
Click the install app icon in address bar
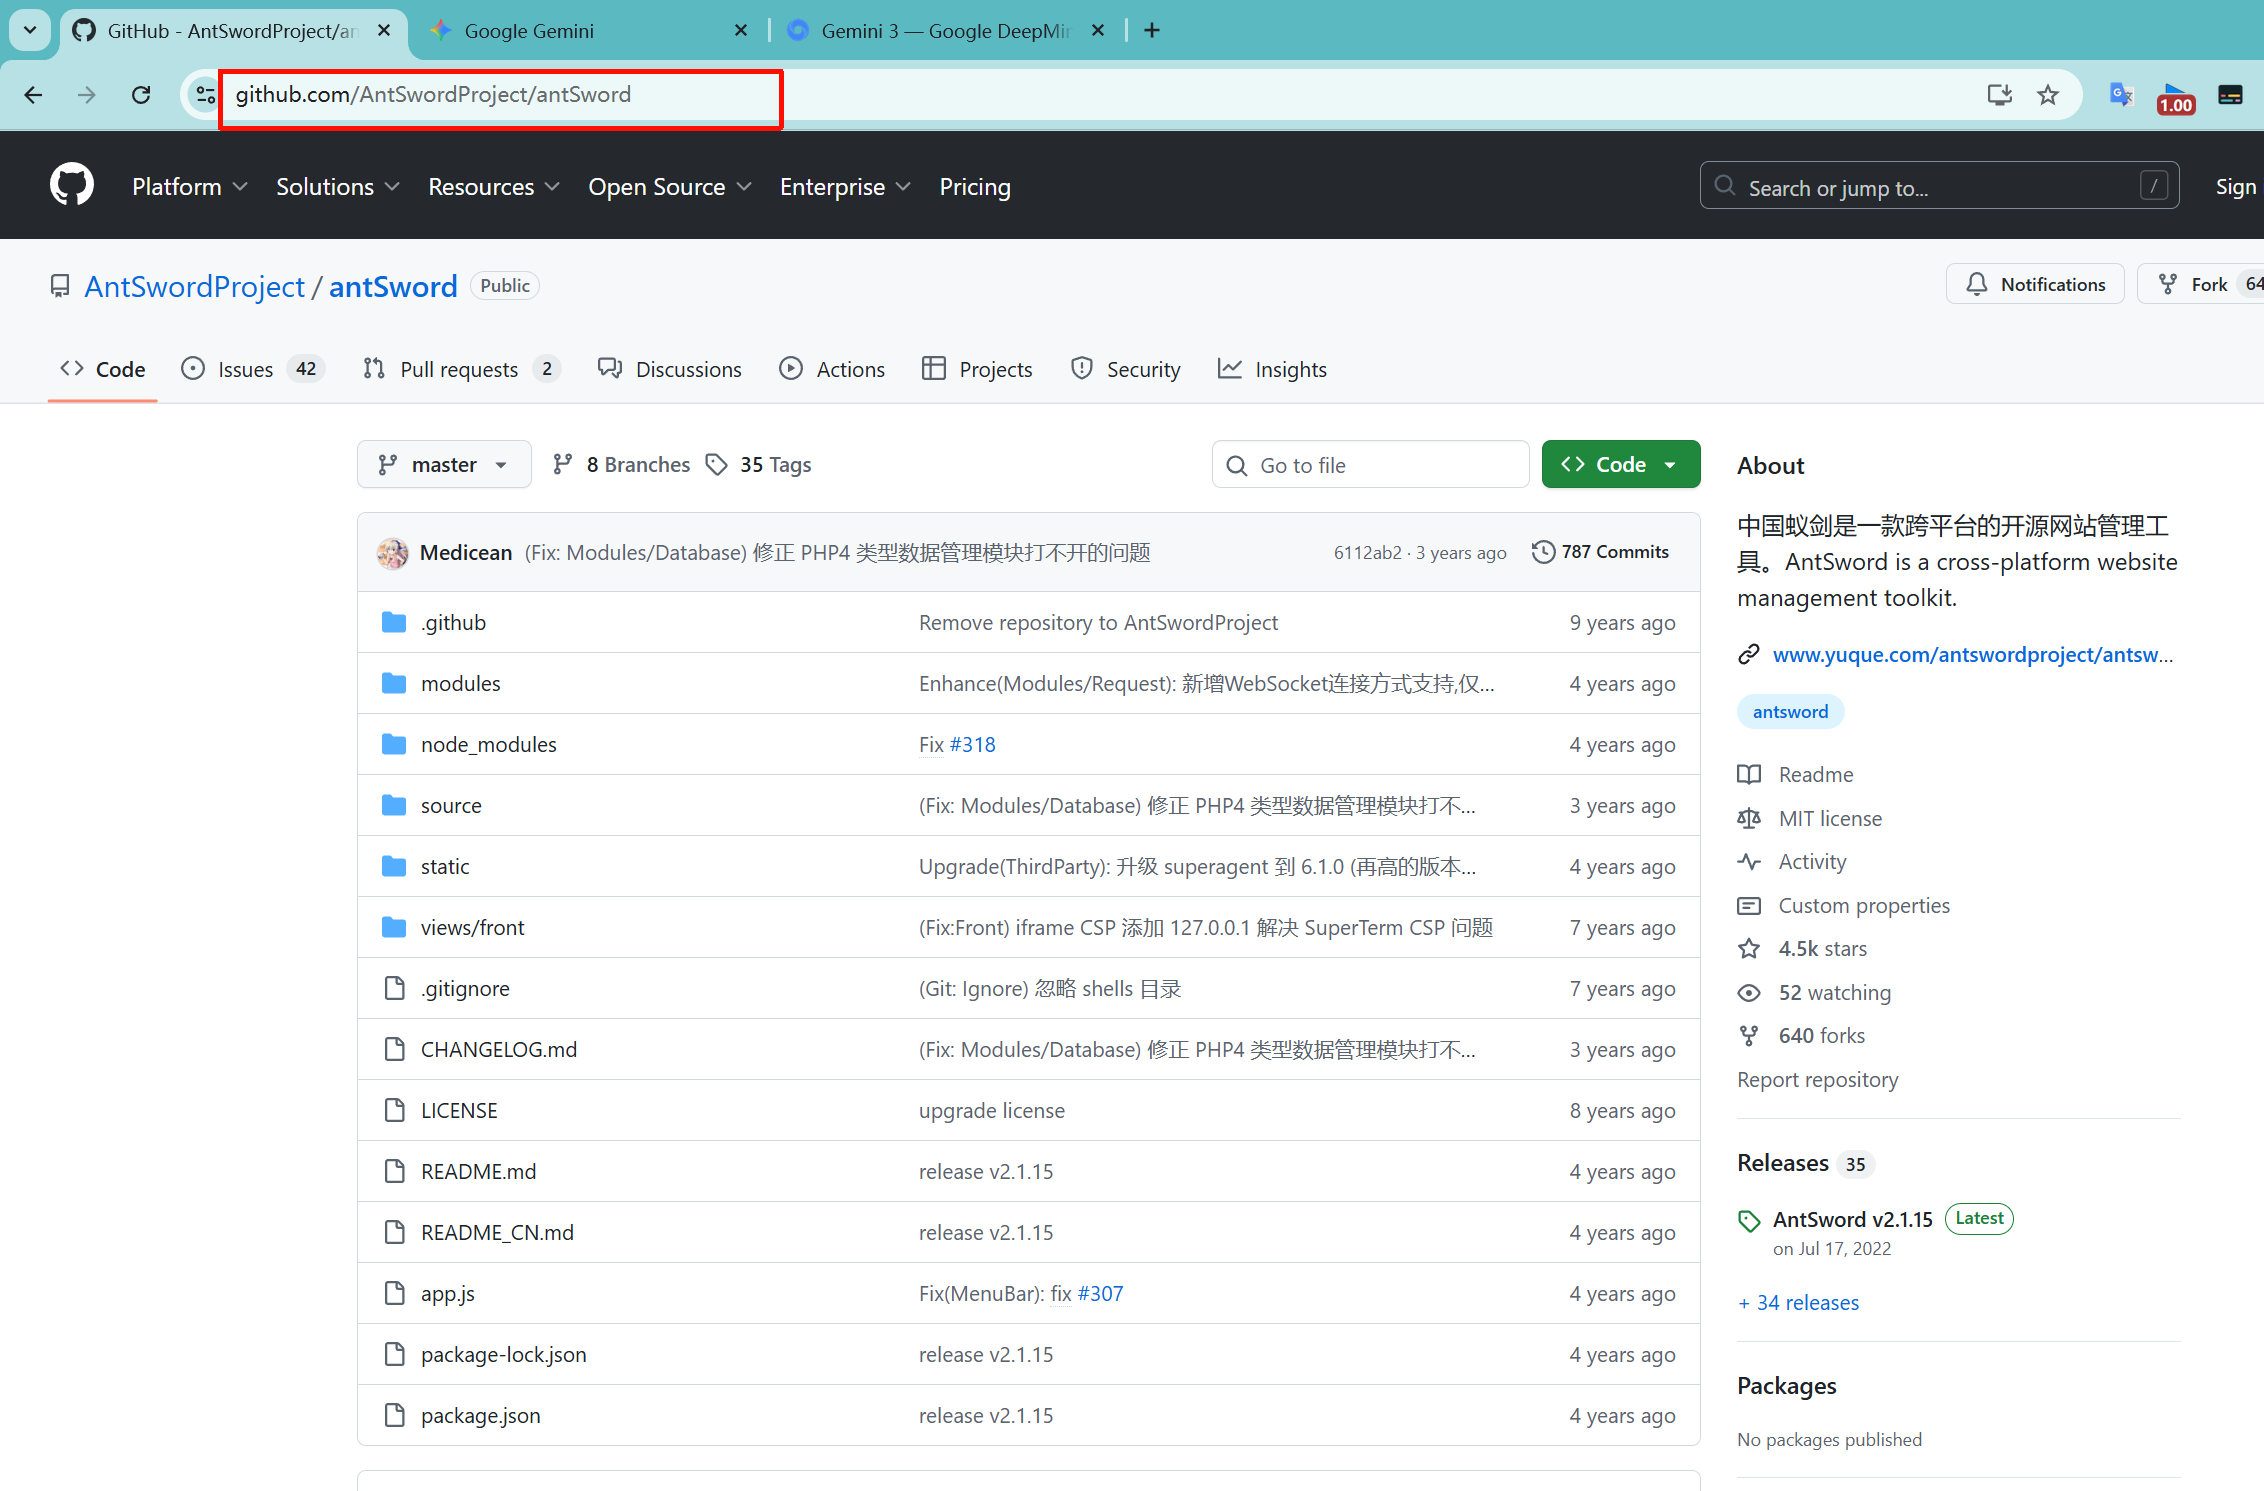tap(1999, 95)
